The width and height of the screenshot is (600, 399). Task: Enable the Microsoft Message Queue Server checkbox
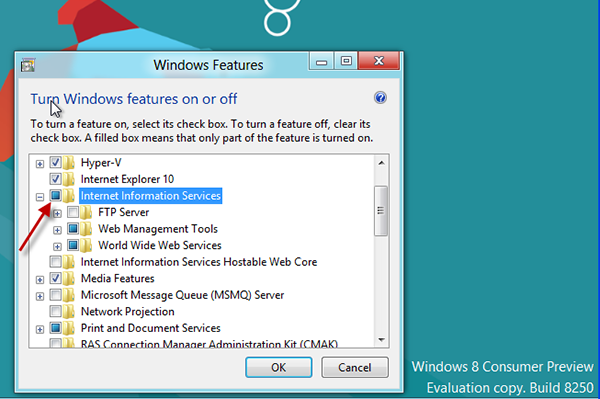coord(55,295)
